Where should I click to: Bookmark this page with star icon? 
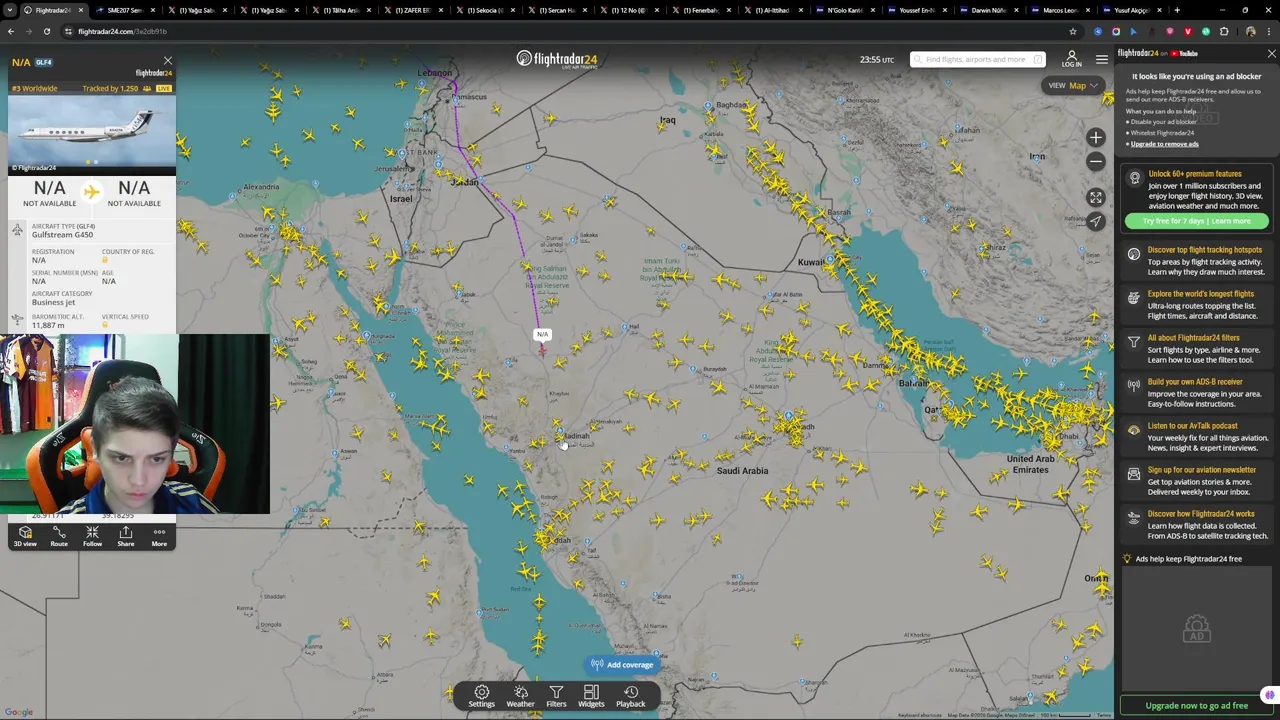(1073, 31)
